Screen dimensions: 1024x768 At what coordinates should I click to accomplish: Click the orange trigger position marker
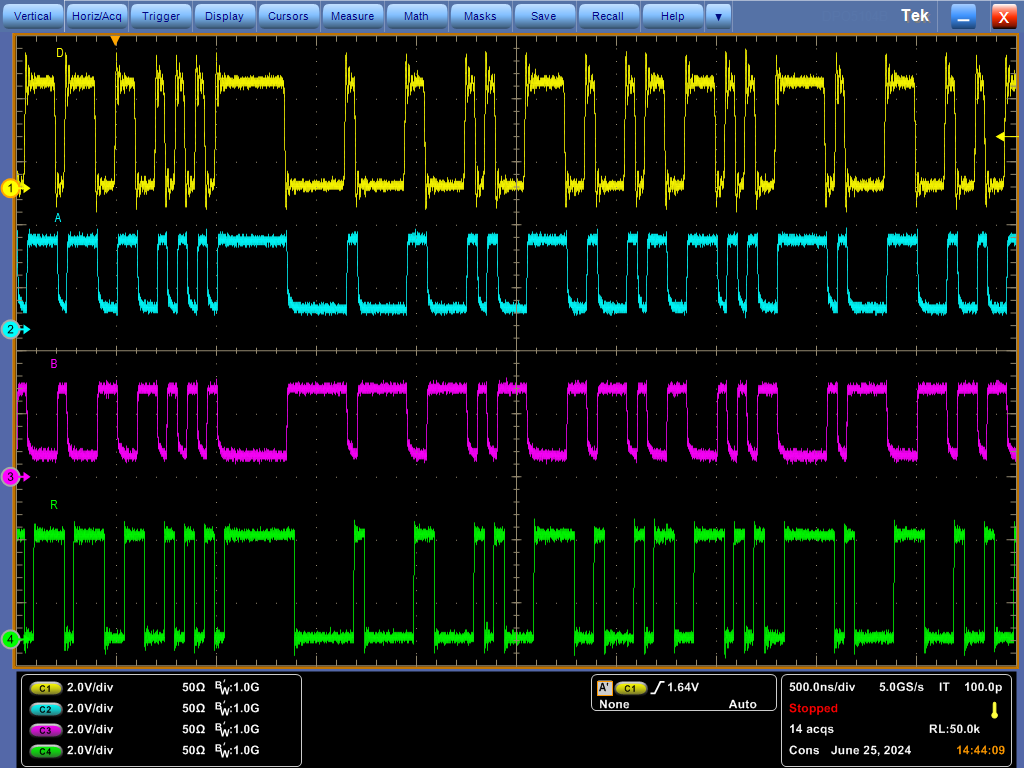(x=113, y=39)
